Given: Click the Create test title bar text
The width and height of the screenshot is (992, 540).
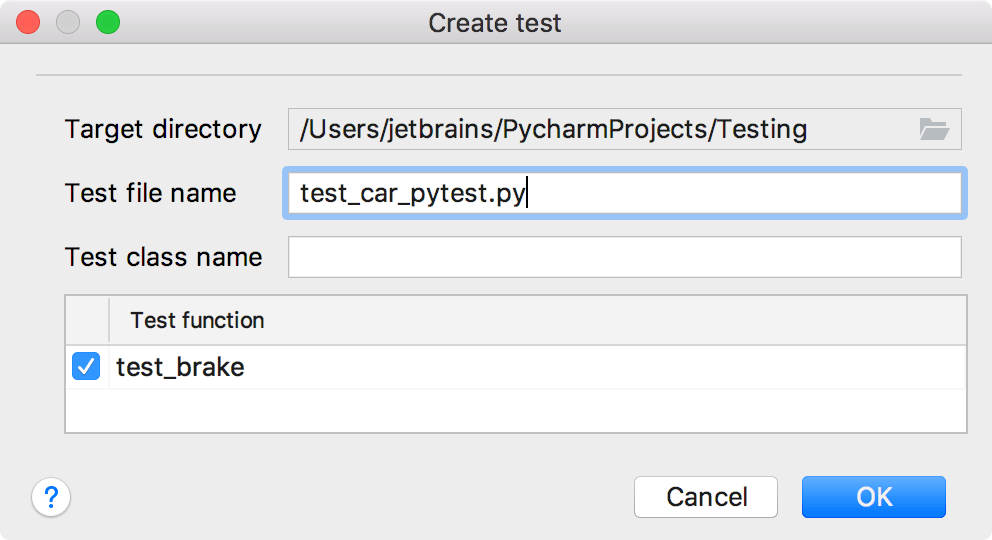Looking at the screenshot, I should 495,23.
